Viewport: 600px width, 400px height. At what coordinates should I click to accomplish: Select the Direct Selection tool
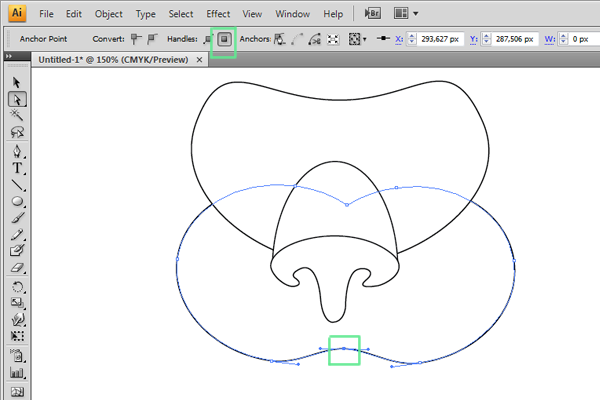pos(17,99)
